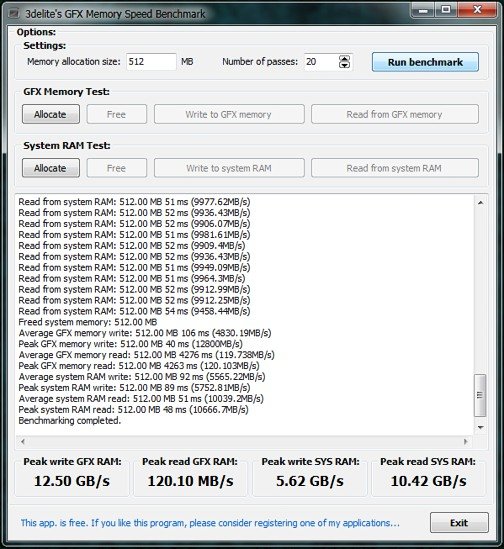Click the Number of passes input field

point(321,62)
